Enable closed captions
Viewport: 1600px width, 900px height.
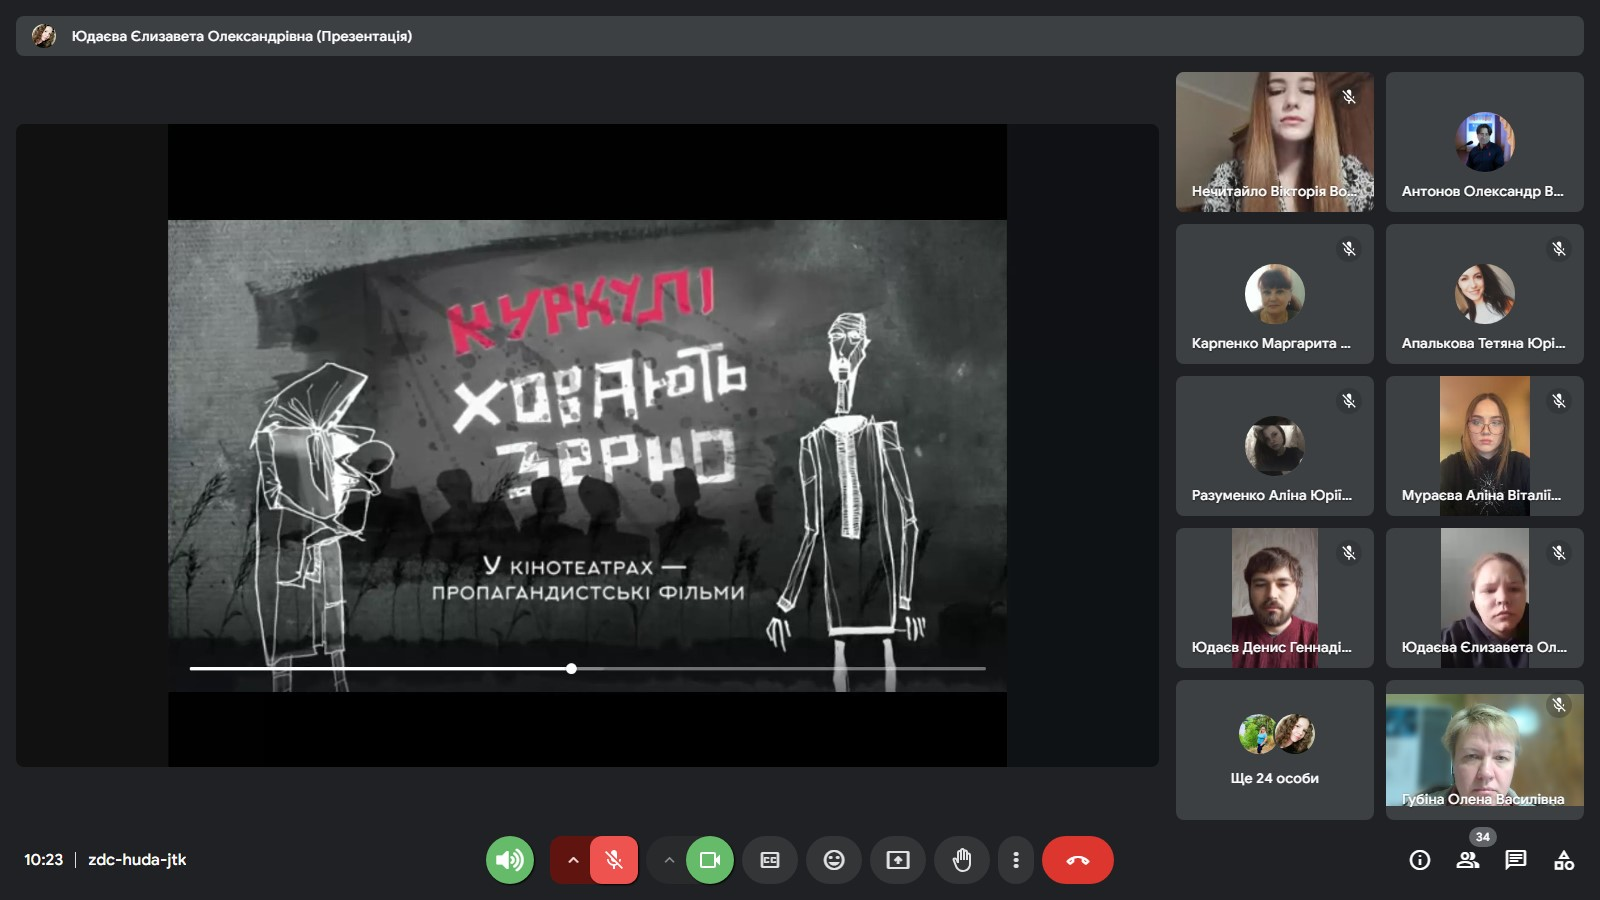[770, 860]
